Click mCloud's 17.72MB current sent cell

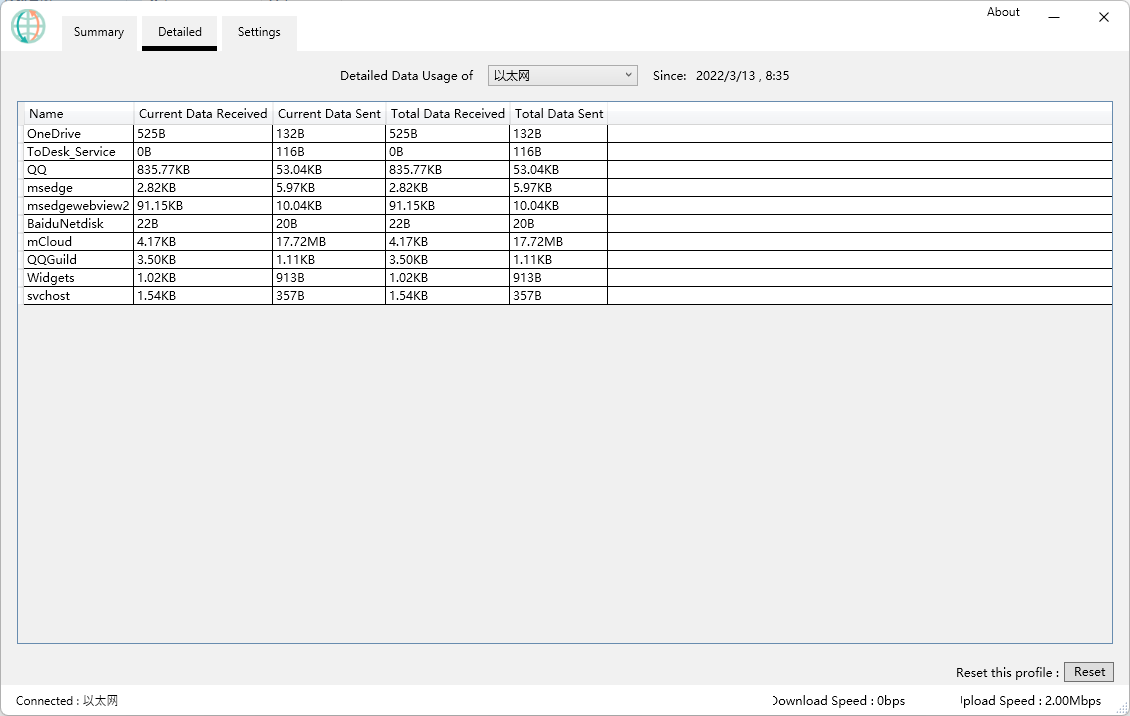[x=329, y=242]
